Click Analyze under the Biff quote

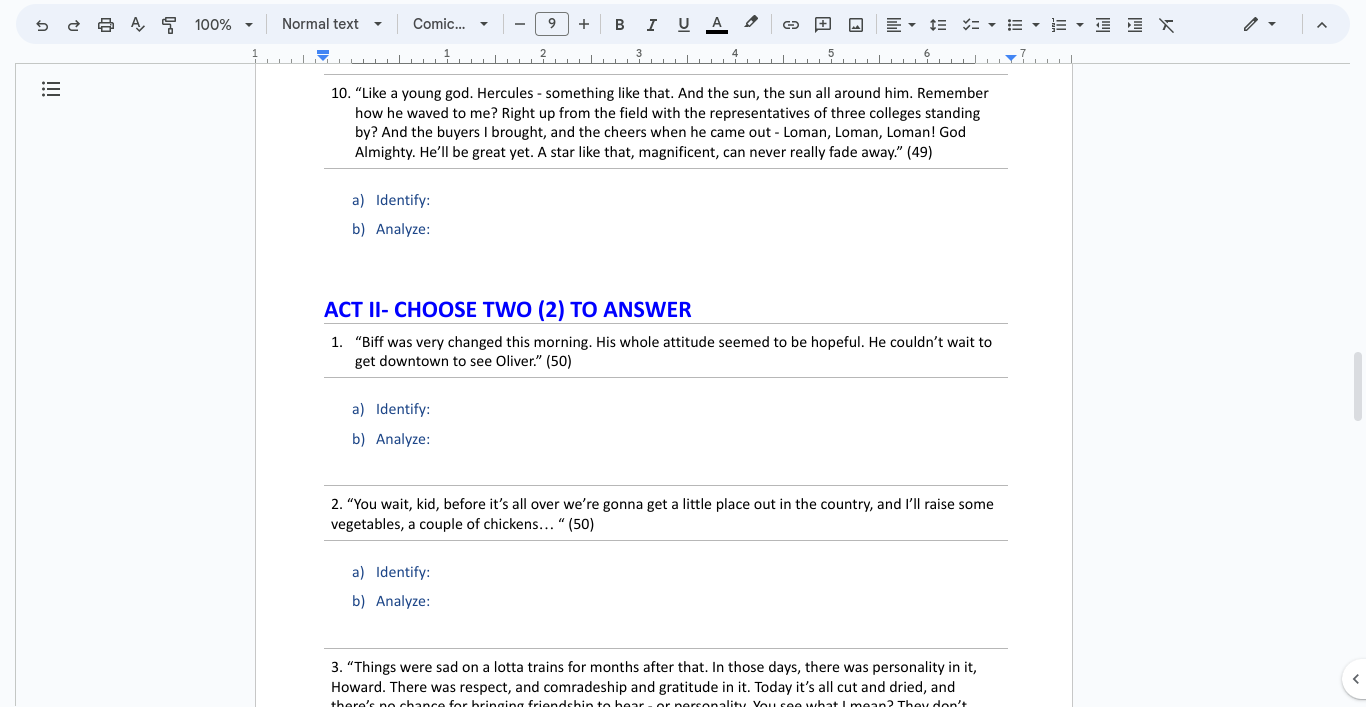(403, 439)
